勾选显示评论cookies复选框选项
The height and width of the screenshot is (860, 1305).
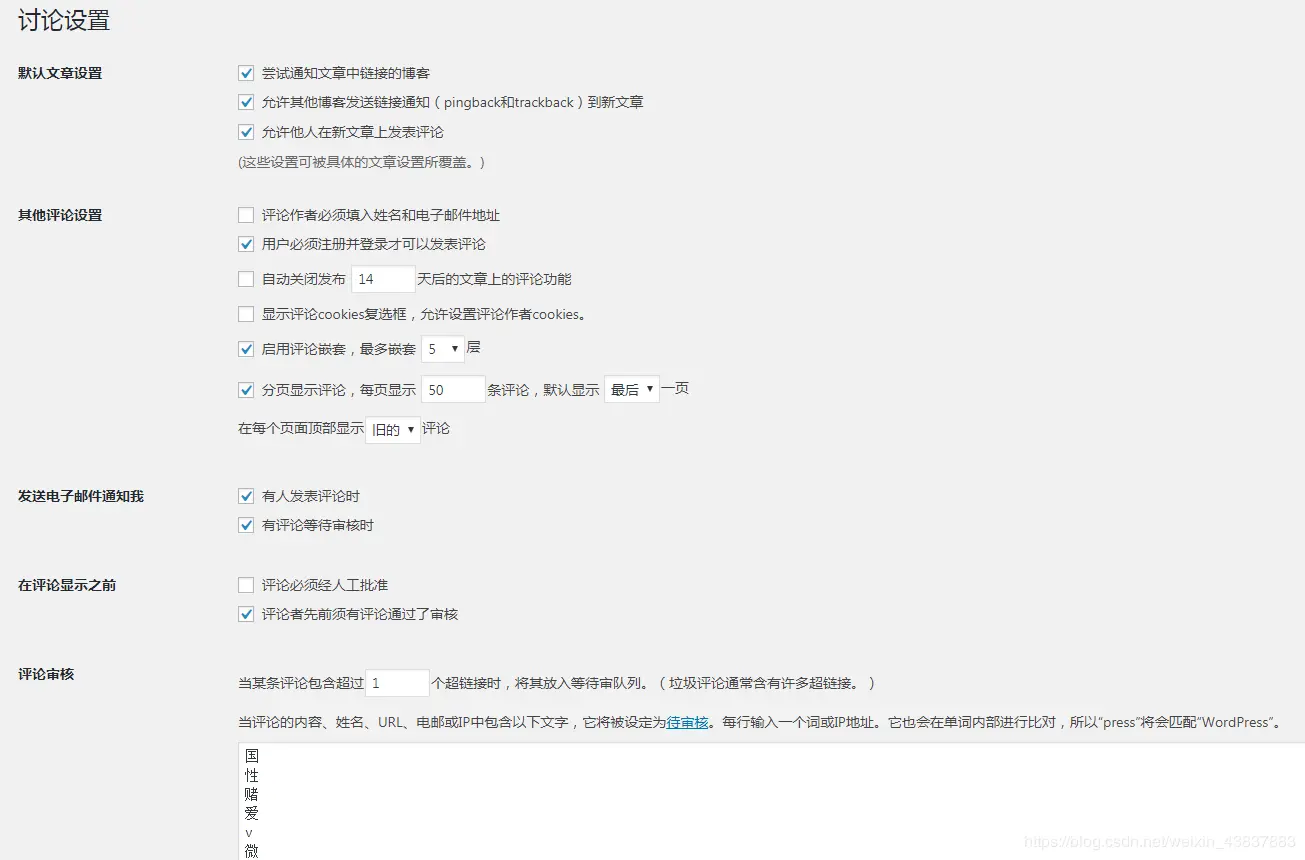coord(246,314)
